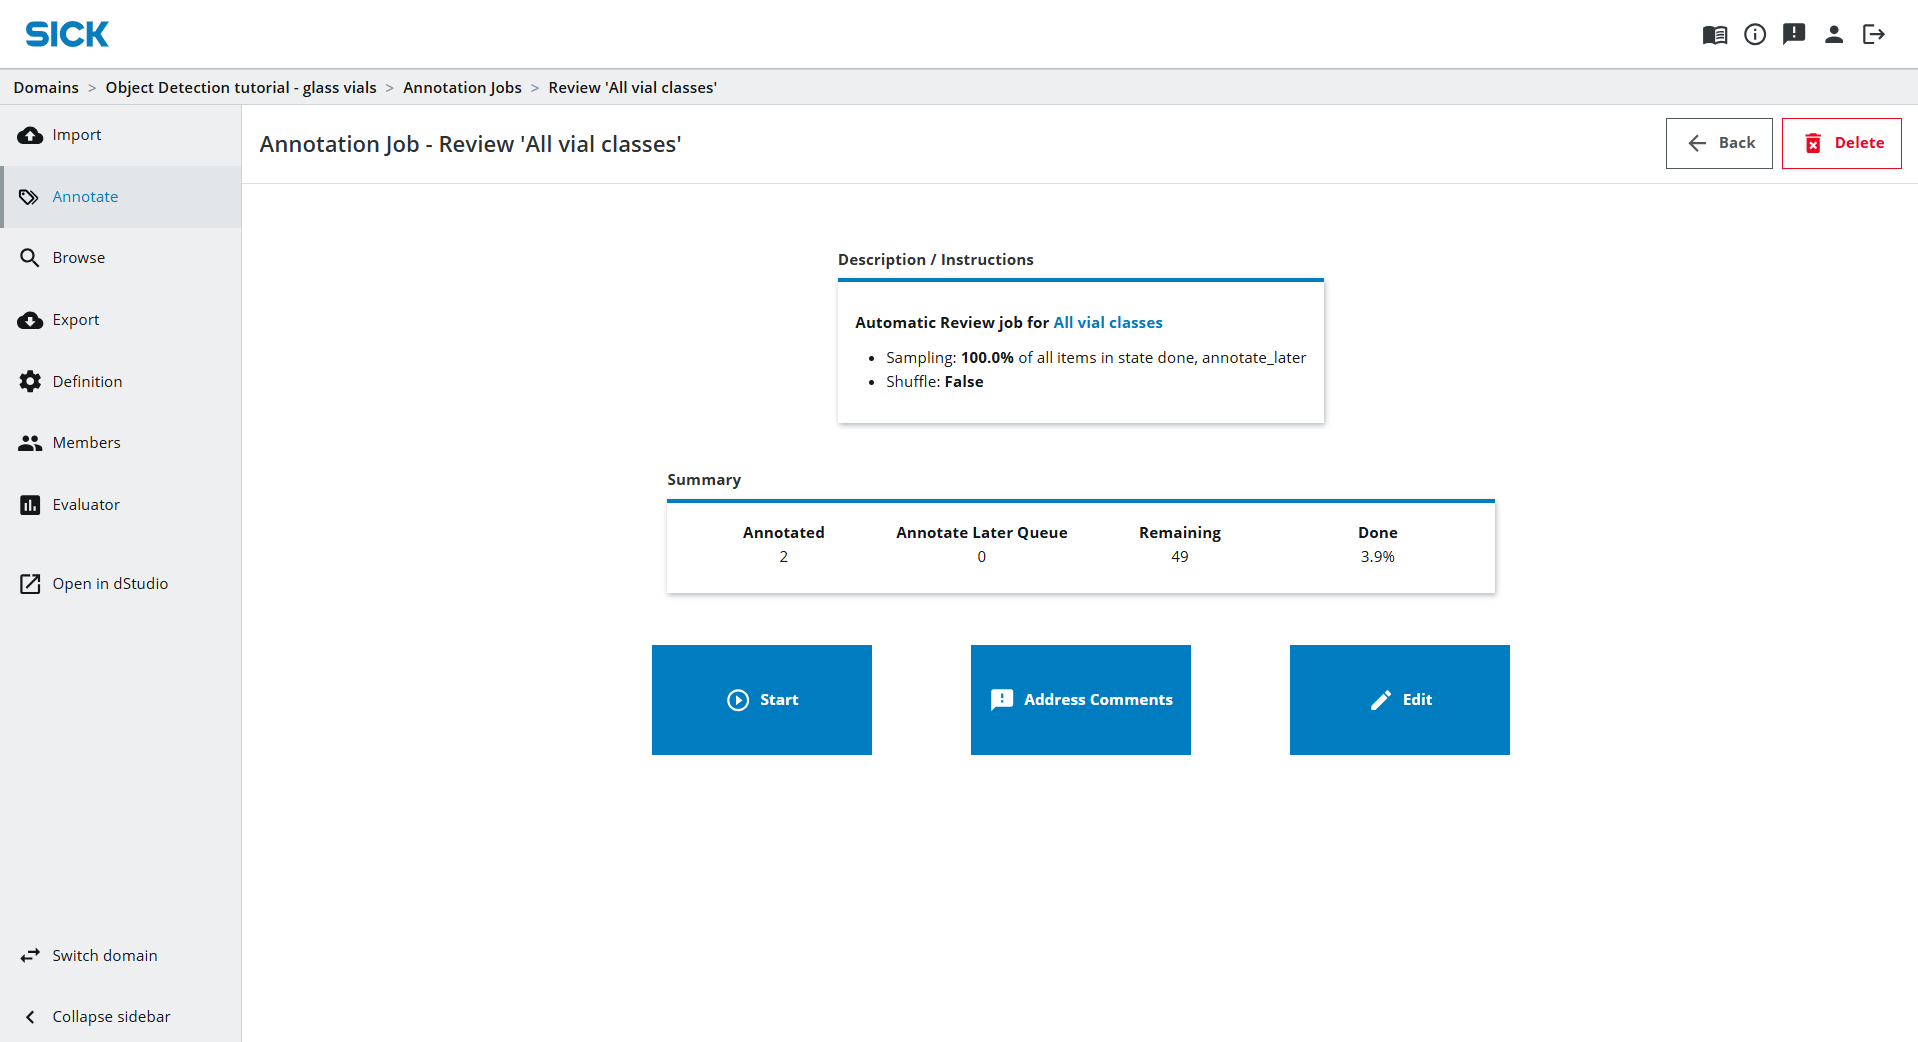Click the Address Comments button

1080,700
